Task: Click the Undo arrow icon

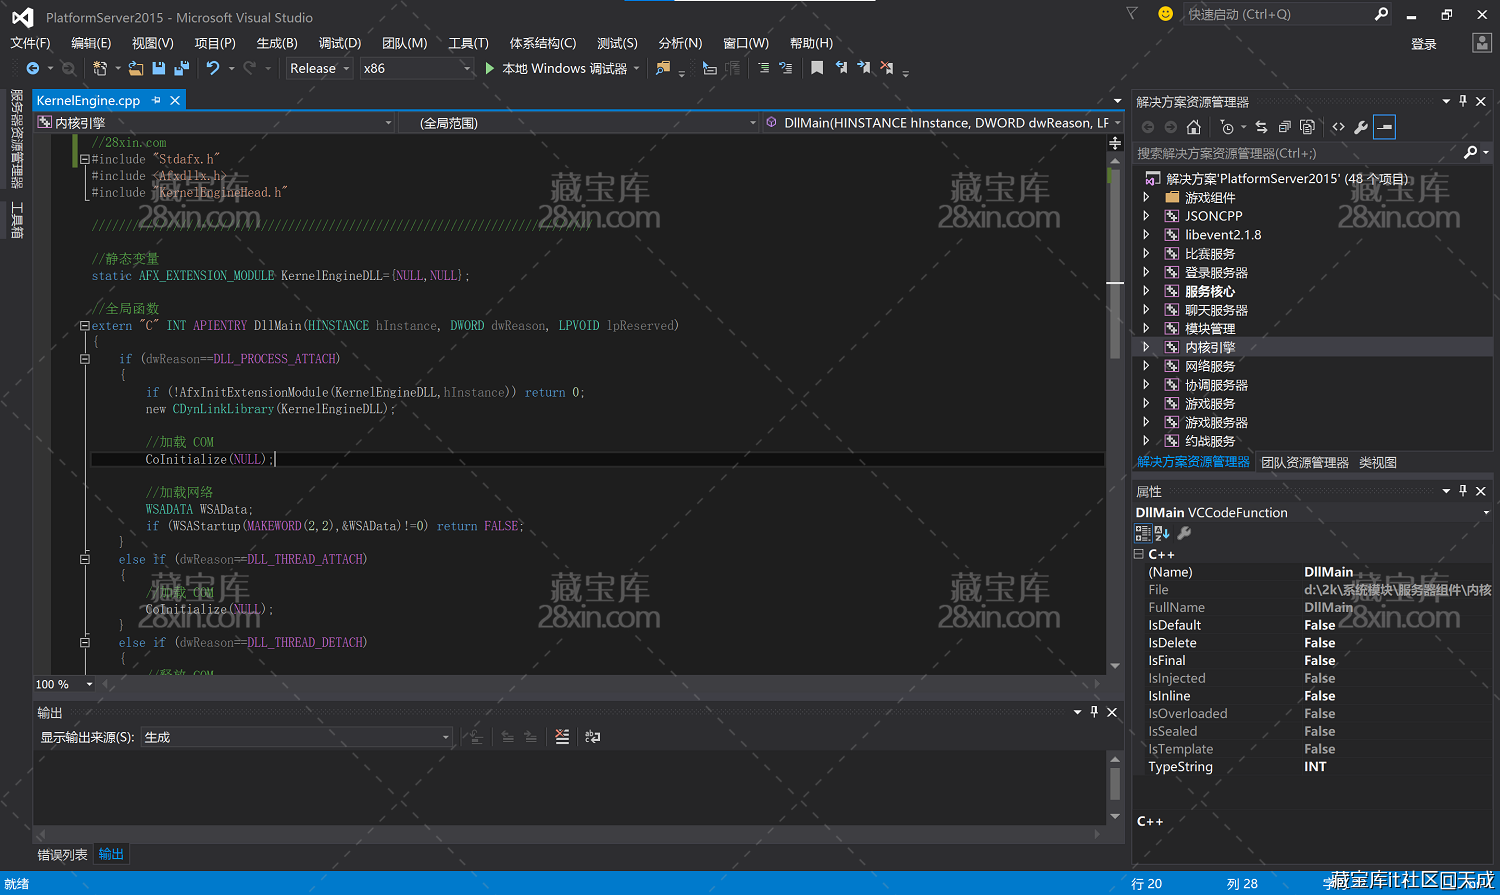Action: coord(213,68)
